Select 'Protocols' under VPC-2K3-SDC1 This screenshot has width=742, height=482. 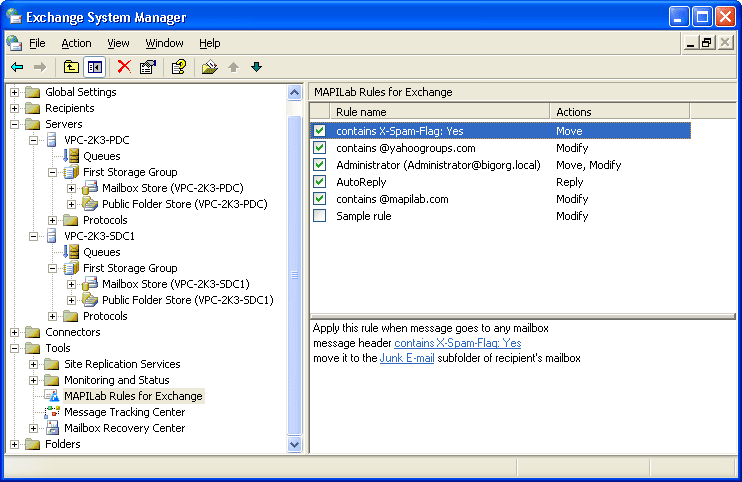coord(105,316)
